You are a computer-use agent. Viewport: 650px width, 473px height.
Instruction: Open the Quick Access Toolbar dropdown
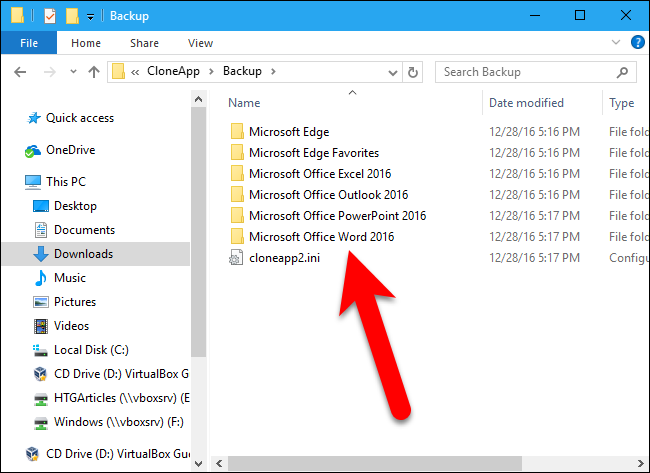[90, 16]
